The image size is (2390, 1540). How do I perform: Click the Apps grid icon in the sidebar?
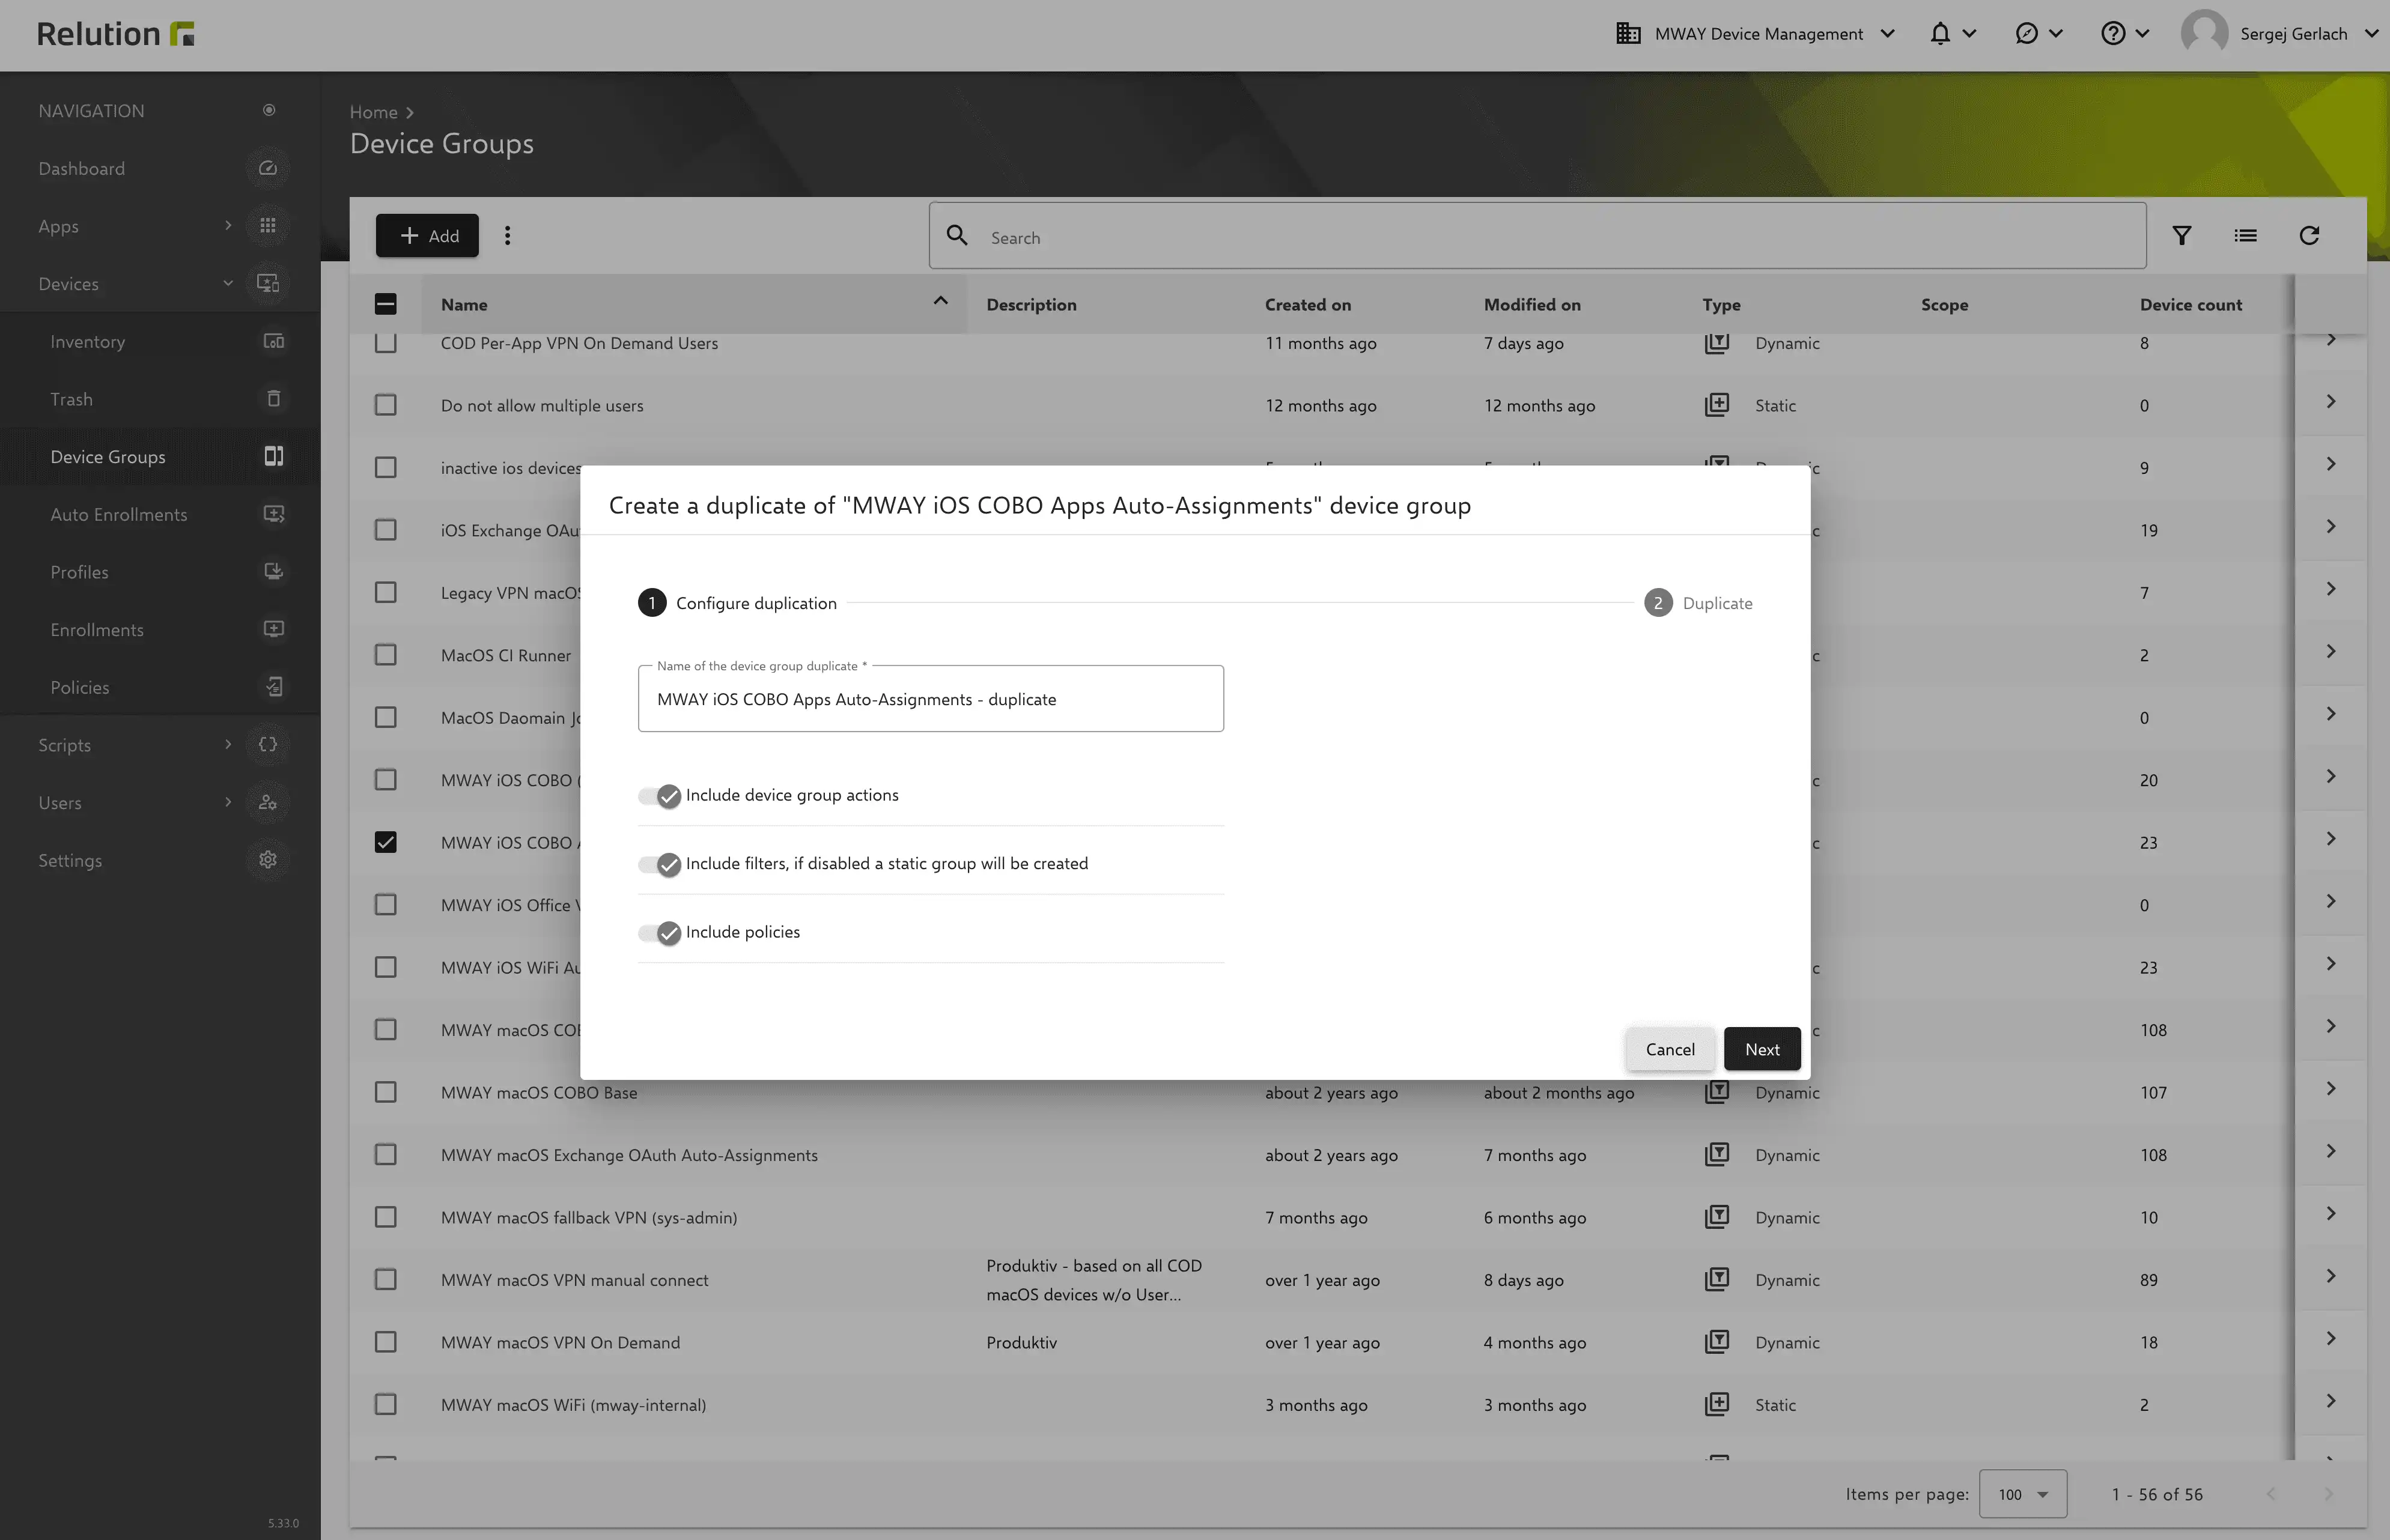pos(268,226)
